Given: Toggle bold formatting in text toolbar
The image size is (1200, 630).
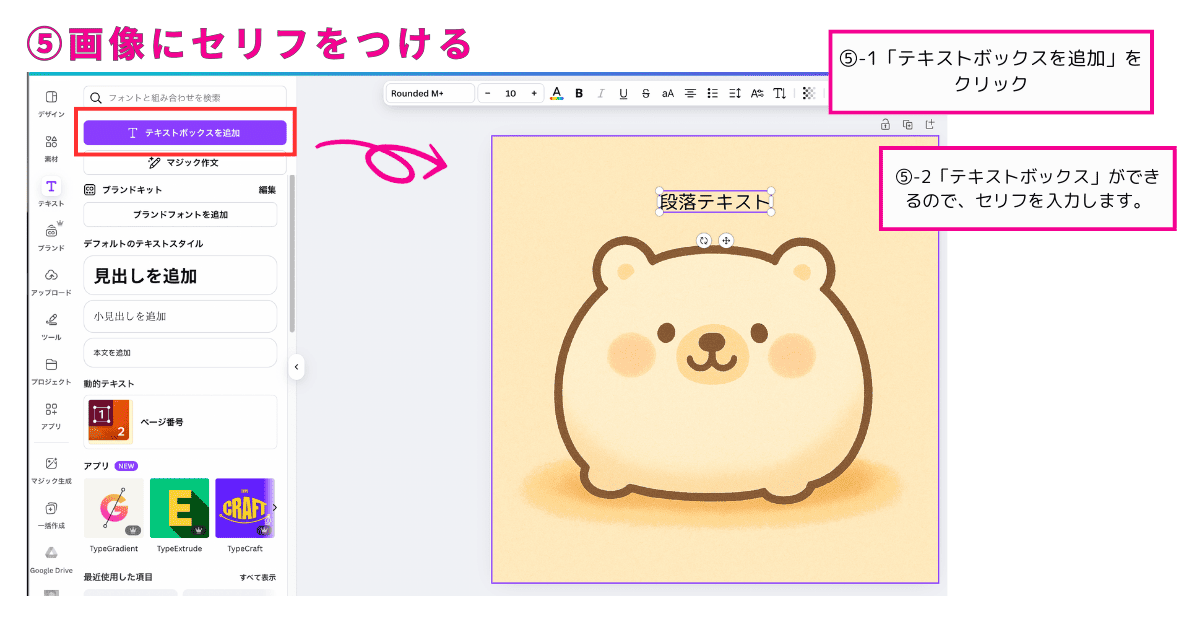Looking at the screenshot, I should pos(579,93).
